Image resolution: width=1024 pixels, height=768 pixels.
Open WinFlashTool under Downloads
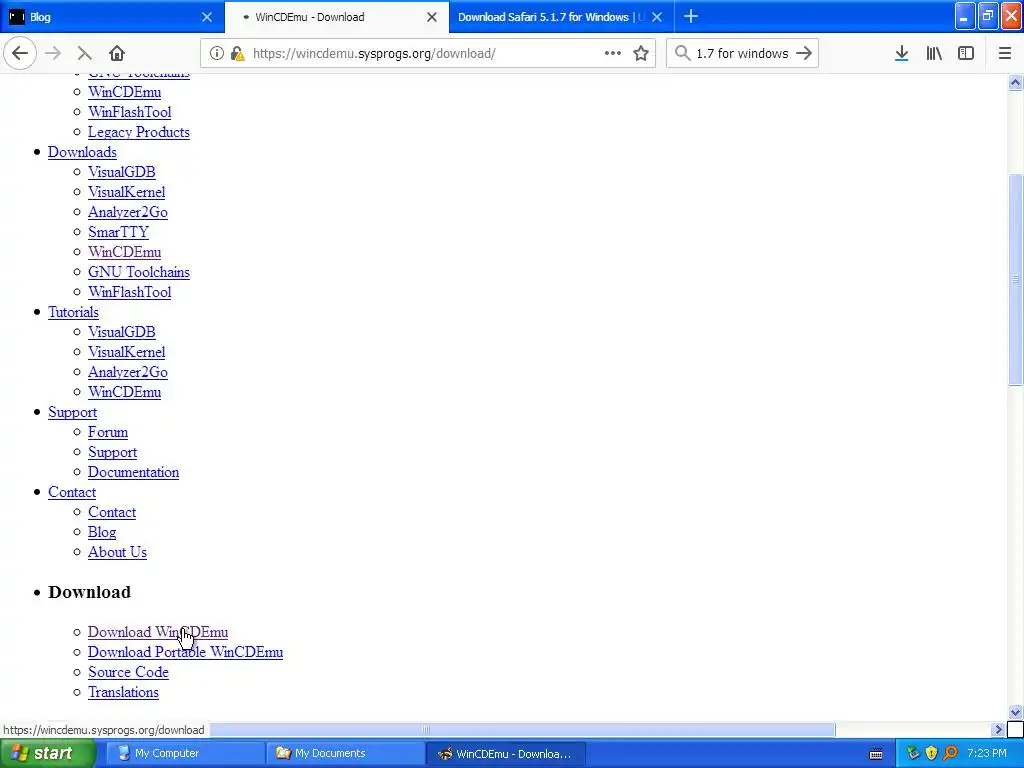(x=129, y=292)
